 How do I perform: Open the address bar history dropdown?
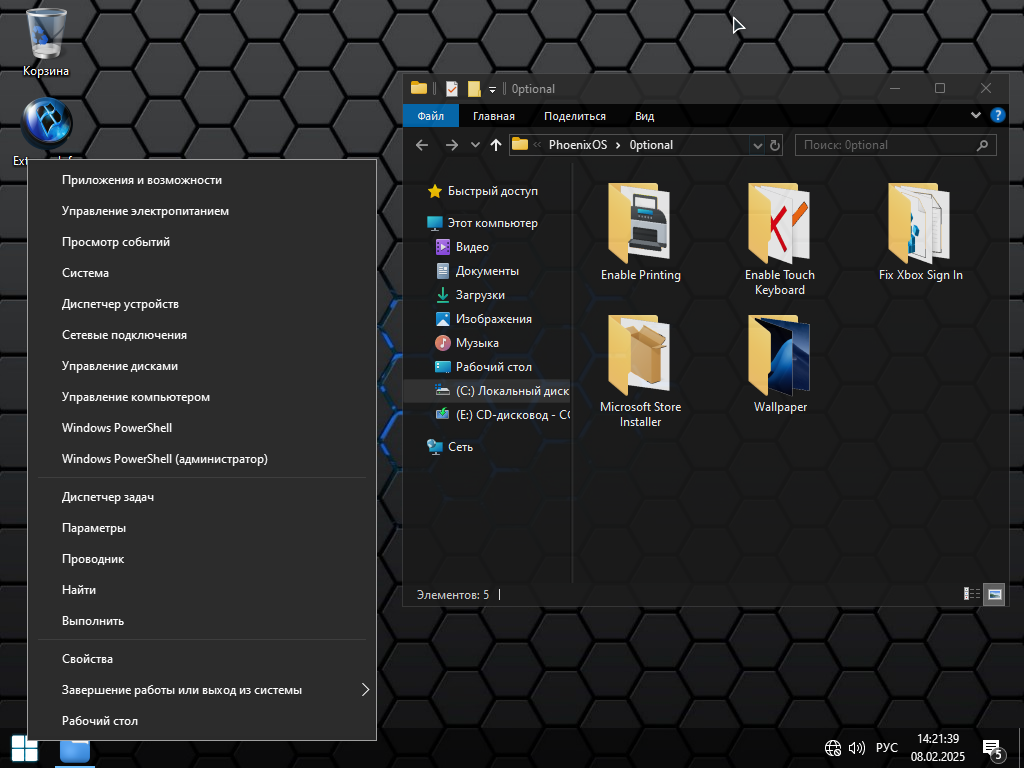(x=757, y=145)
